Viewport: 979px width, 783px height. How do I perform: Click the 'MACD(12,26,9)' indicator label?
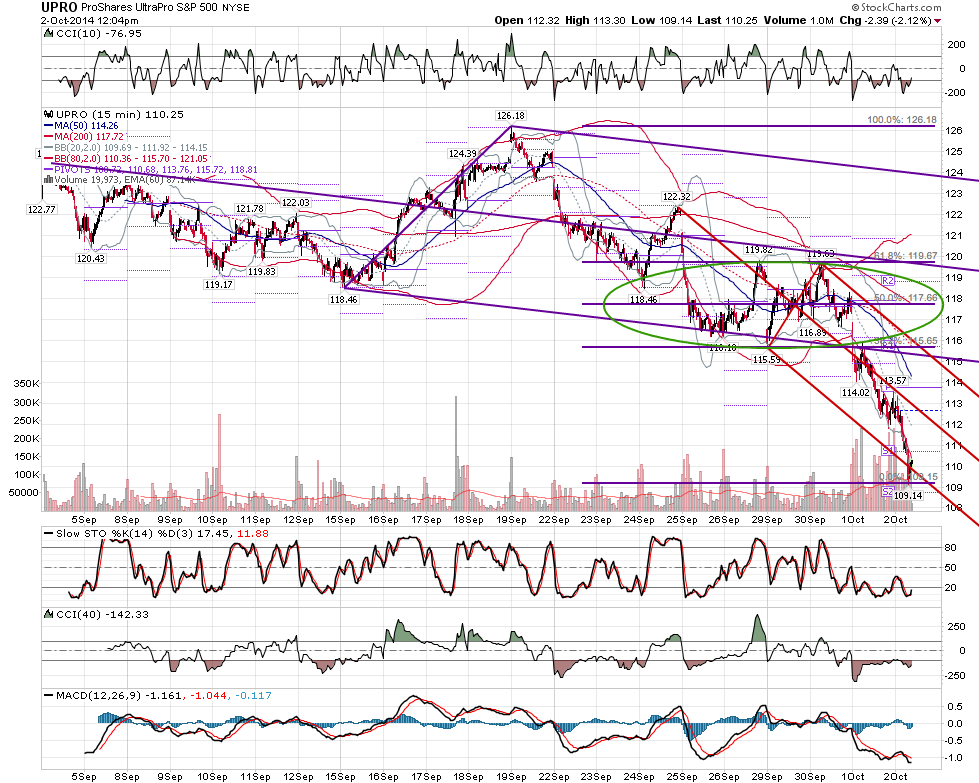tap(97, 696)
